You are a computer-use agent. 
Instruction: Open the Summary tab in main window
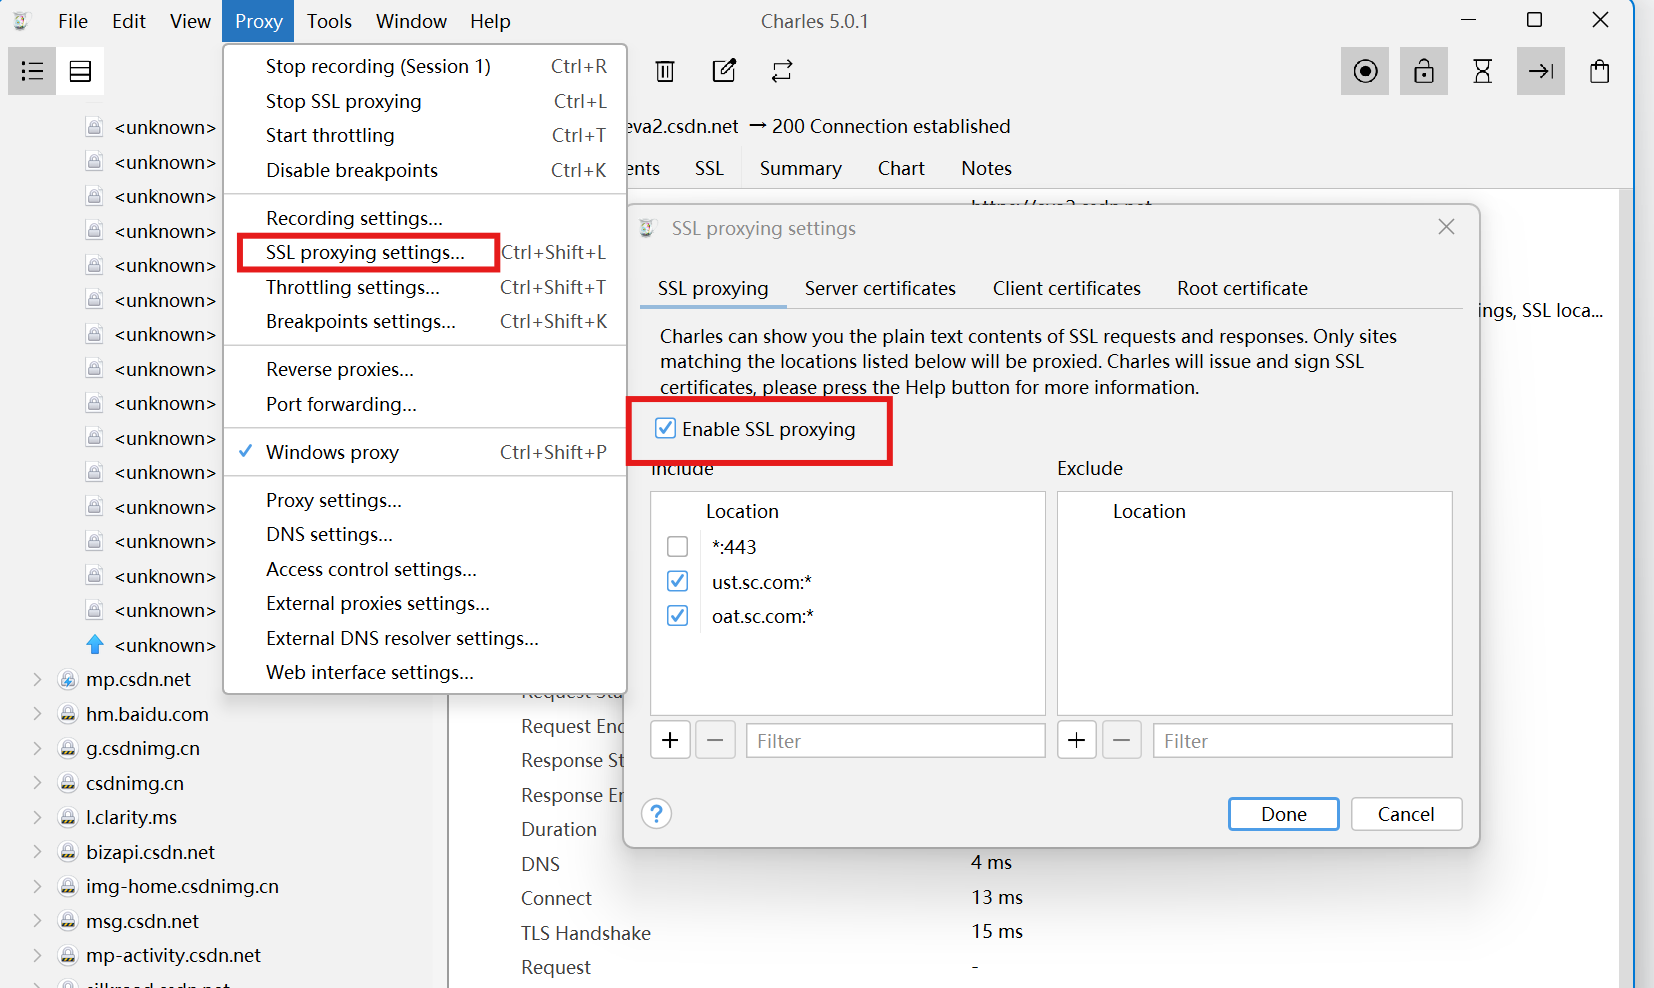point(800,168)
